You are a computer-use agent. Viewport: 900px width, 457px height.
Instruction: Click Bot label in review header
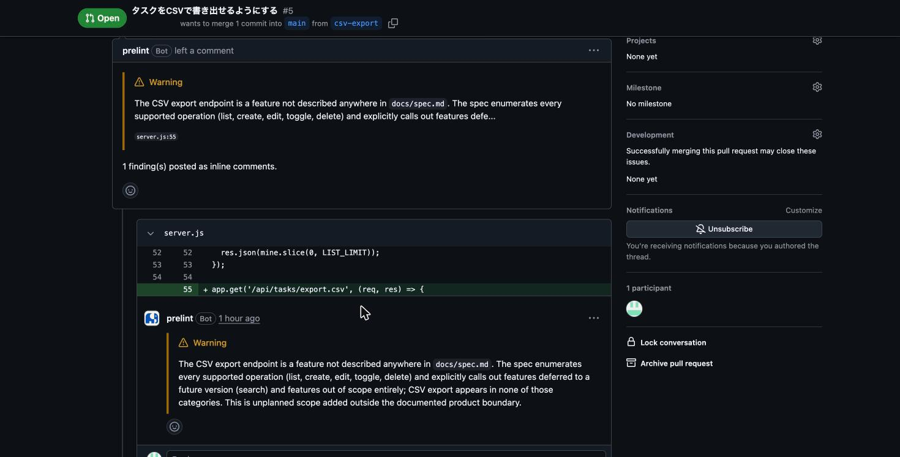[161, 51]
